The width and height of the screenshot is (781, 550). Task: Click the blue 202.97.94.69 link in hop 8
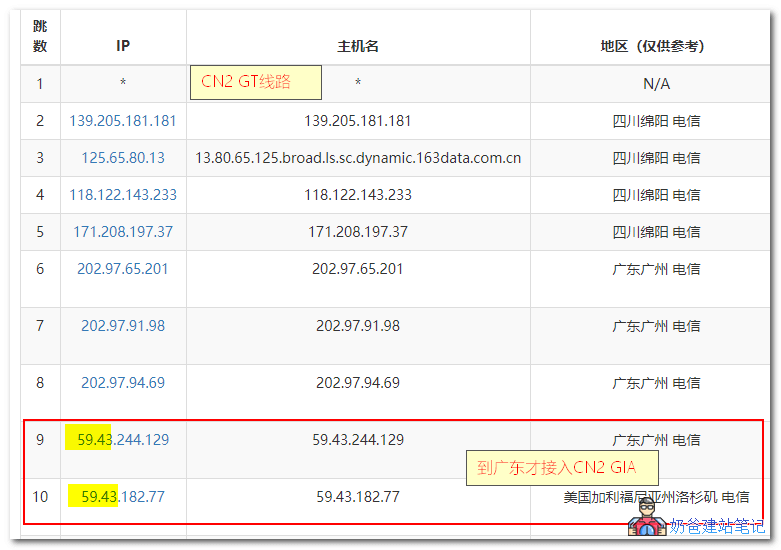pyautogui.click(x=123, y=383)
